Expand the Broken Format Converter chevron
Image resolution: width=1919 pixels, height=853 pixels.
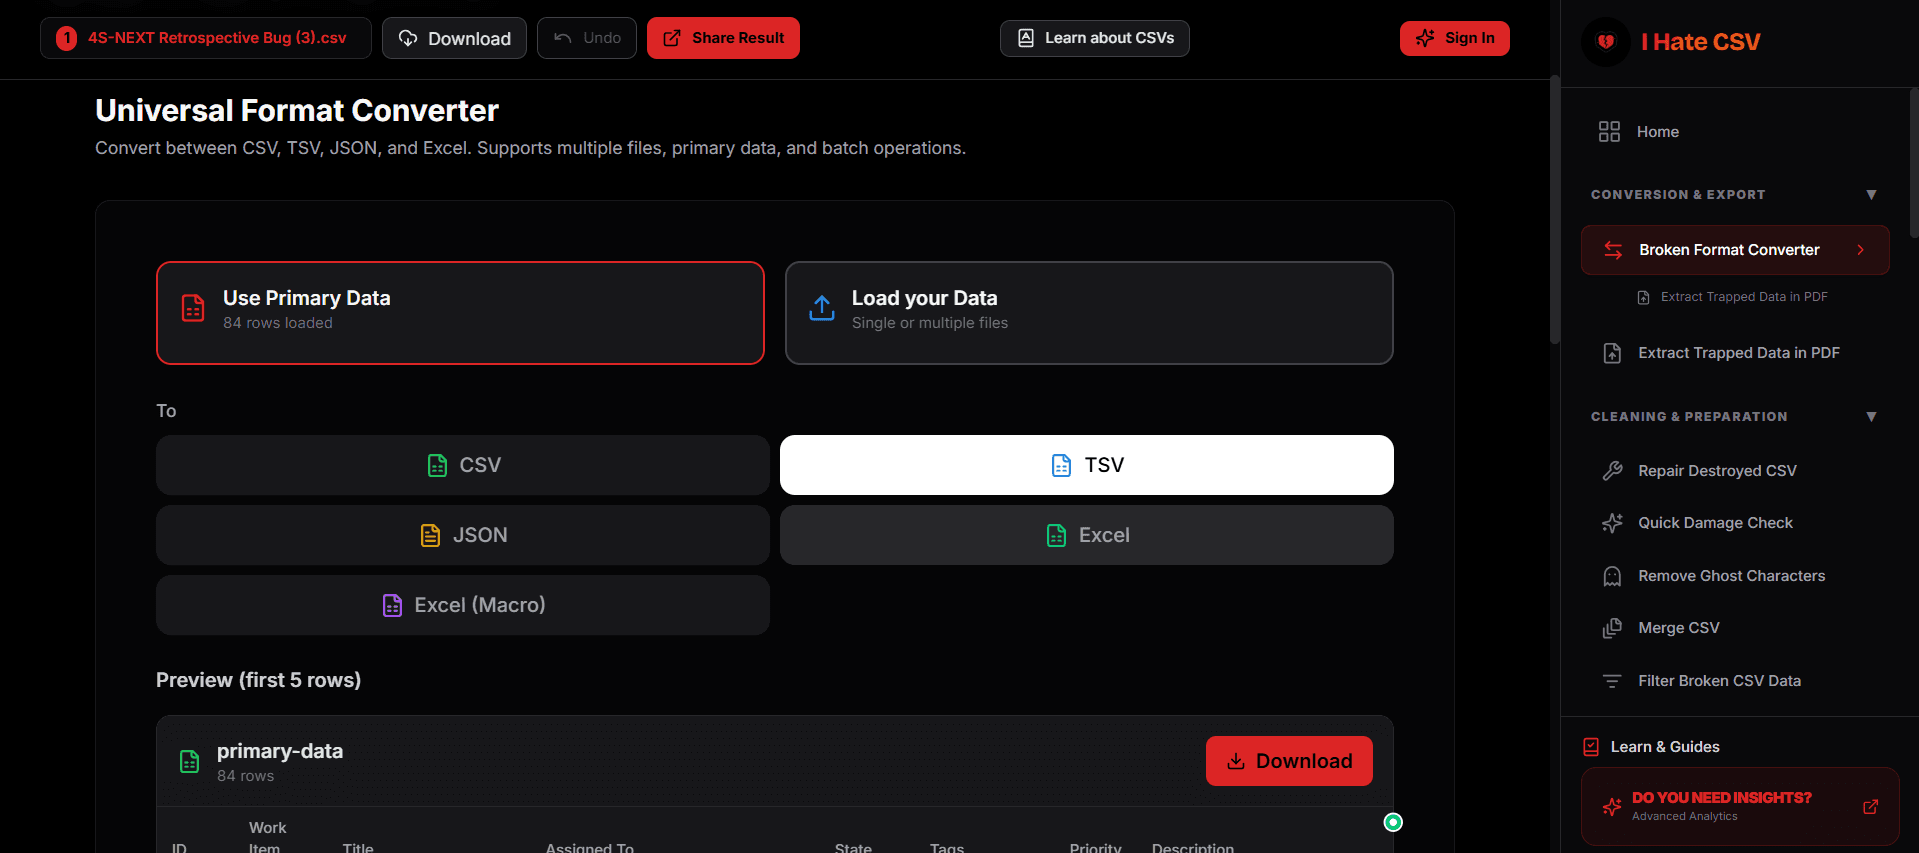click(x=1861, y=250)
